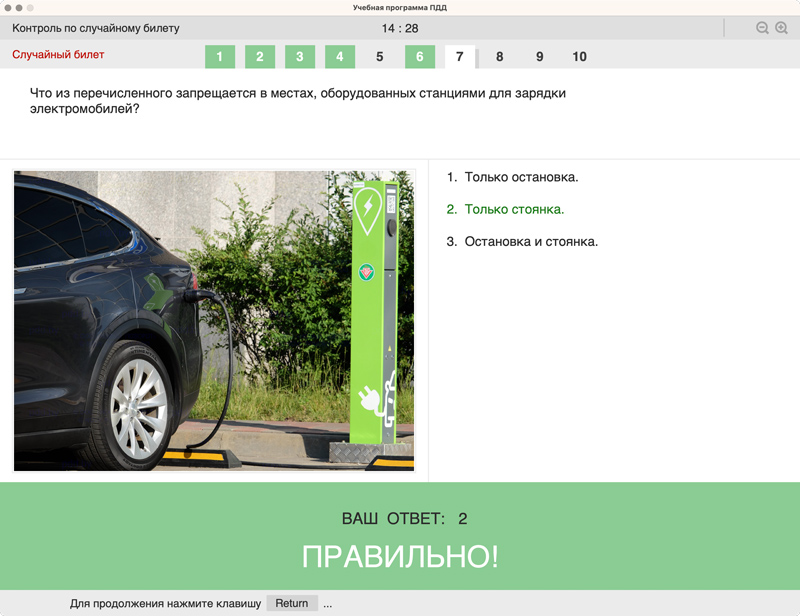Open unanswered question 5
The image size is (800, 616).
coord(380,57)
